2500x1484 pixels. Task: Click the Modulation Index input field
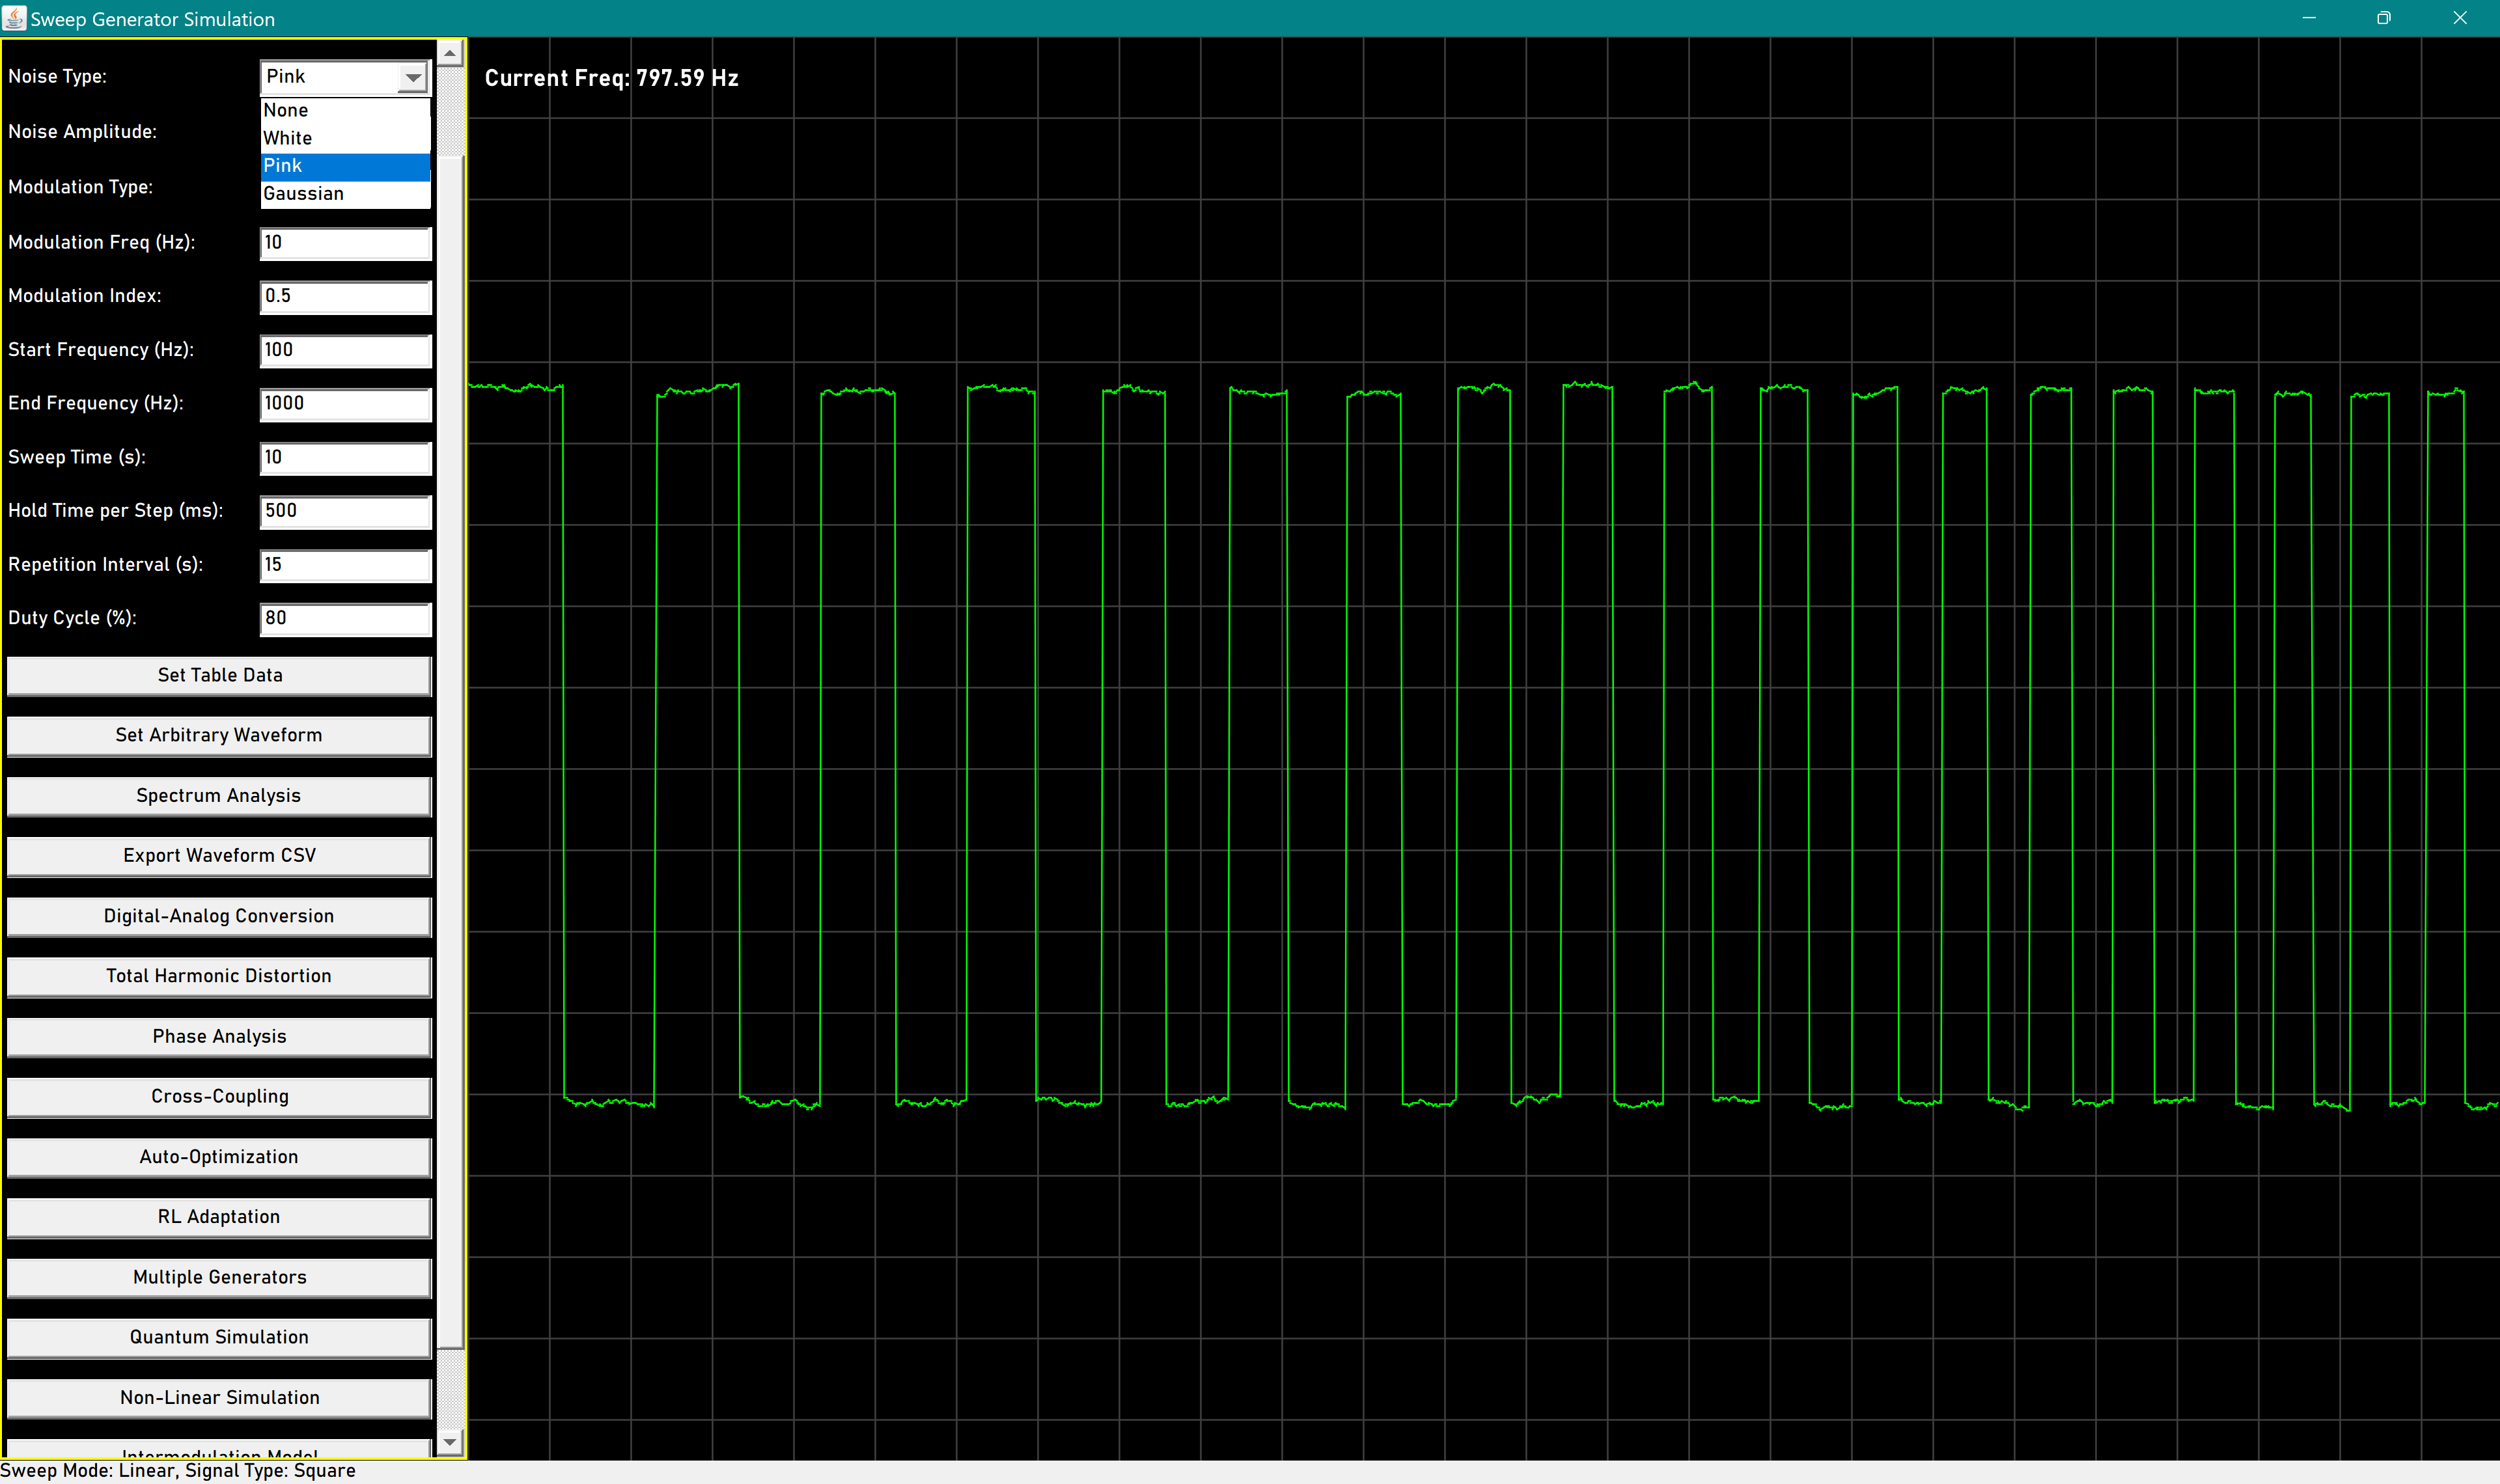[x=345, y=296]
